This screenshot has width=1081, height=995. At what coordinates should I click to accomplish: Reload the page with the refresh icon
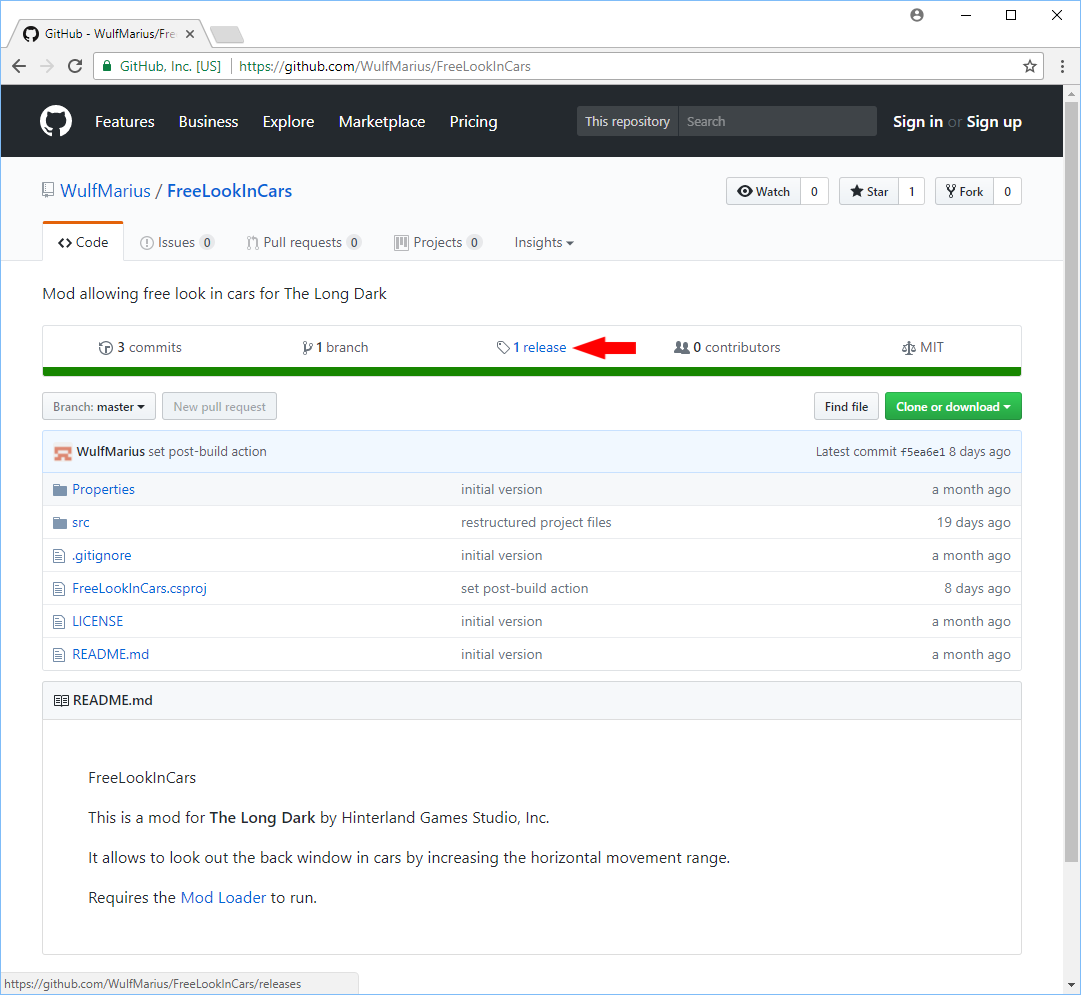point(75,66)
